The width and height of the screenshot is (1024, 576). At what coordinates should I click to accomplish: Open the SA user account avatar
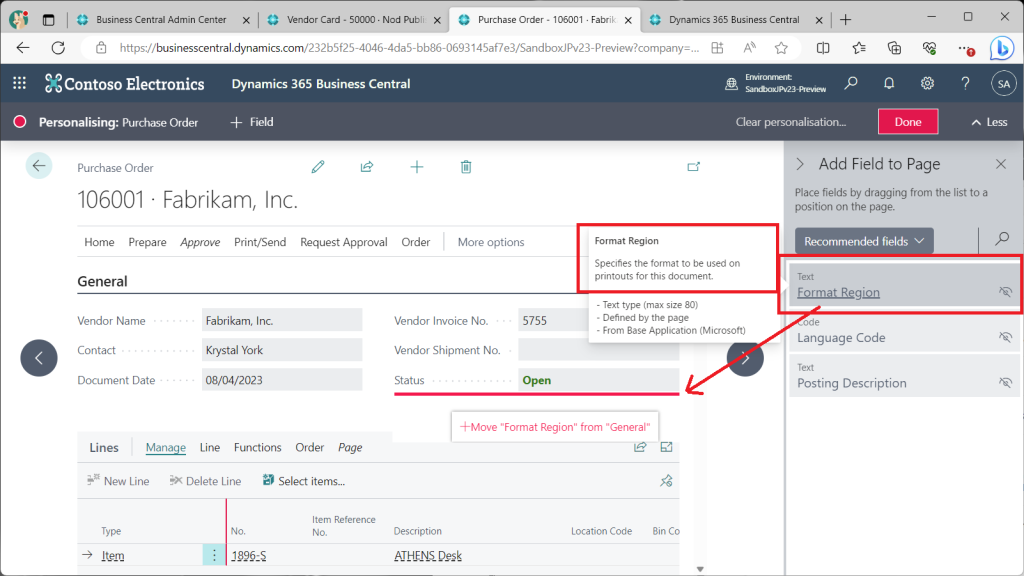click(1004, 84)
